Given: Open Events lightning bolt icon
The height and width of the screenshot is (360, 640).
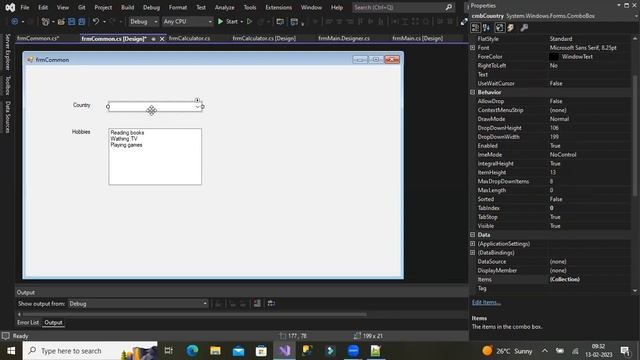Looking at the screenshot, I should coord(511,27).
